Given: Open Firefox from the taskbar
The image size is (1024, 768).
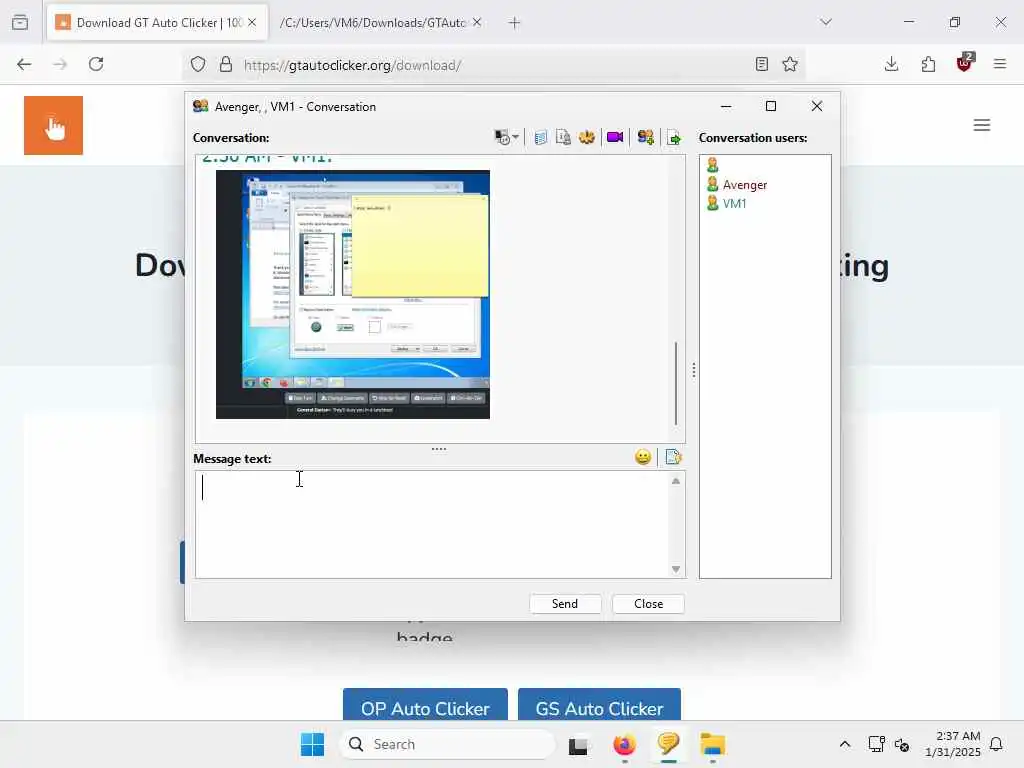Looking at the screenshot, I should (624, 744).
